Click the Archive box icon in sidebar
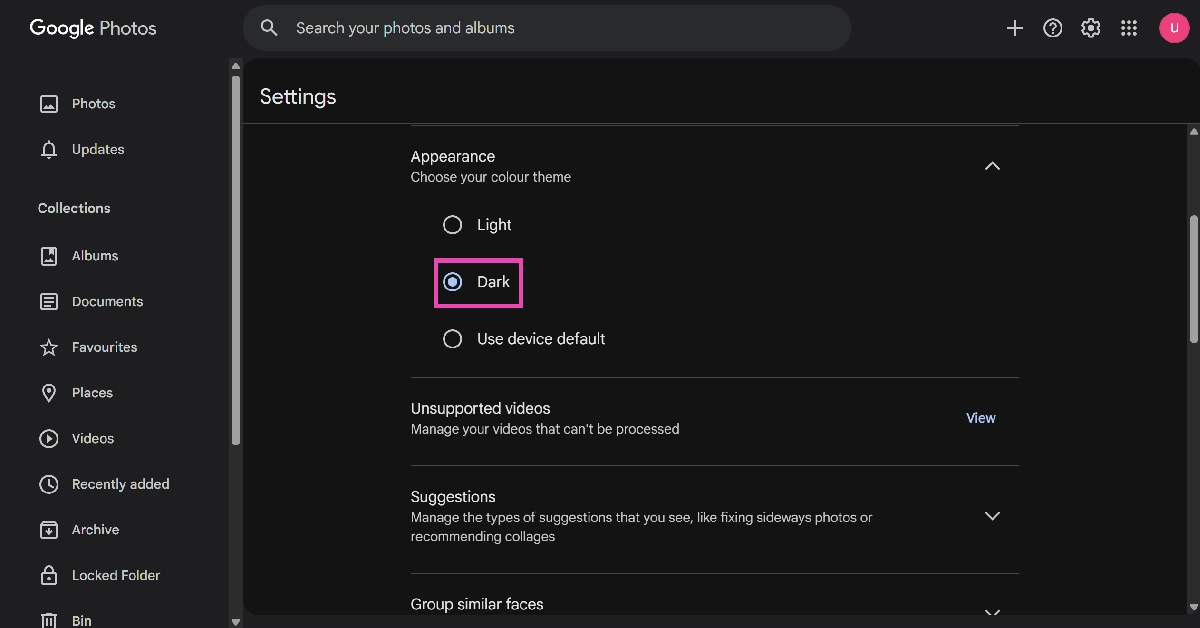Screen dimensions: 1200x628 coord(48,530)
